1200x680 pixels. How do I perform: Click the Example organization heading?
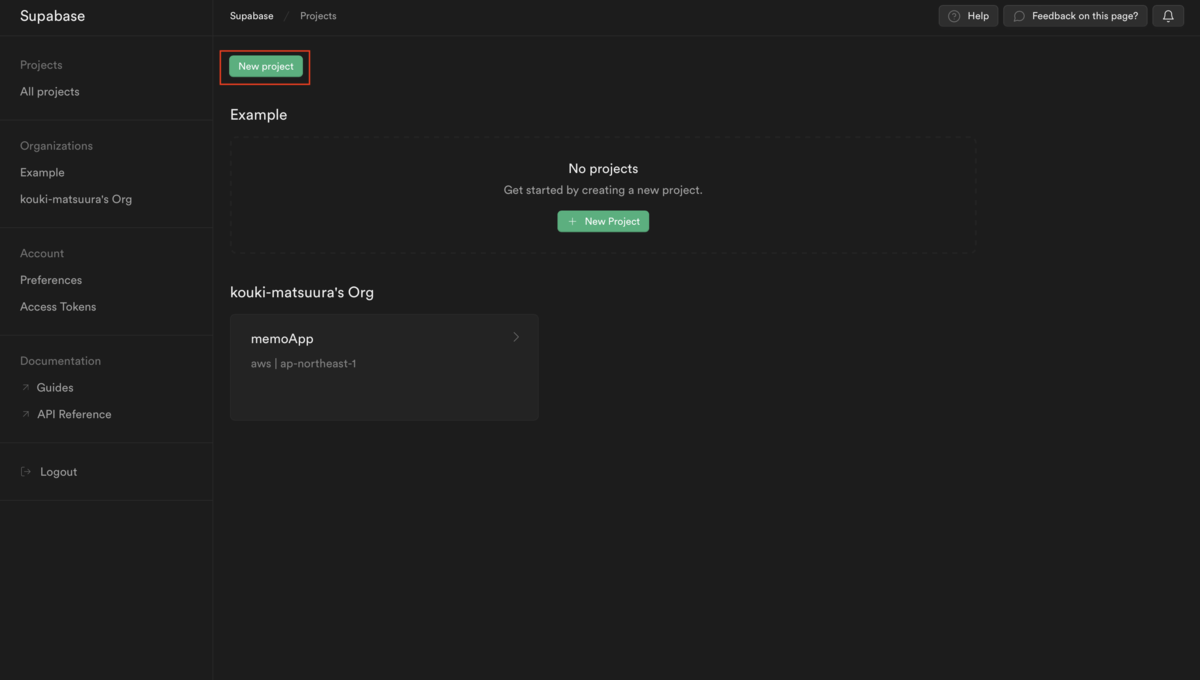[x=258, y=115]
